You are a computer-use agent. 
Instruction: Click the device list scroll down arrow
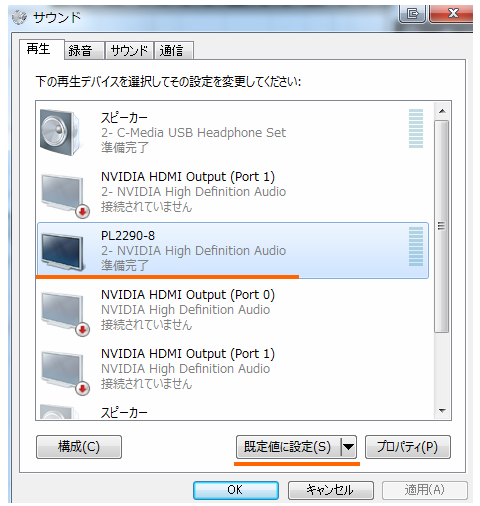point(442,410)
